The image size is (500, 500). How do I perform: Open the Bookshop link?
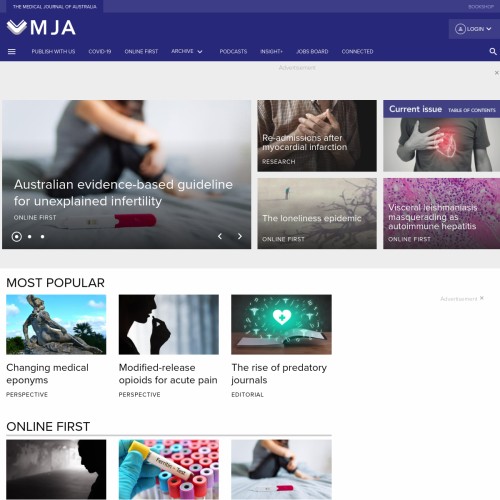coord(481,7)
